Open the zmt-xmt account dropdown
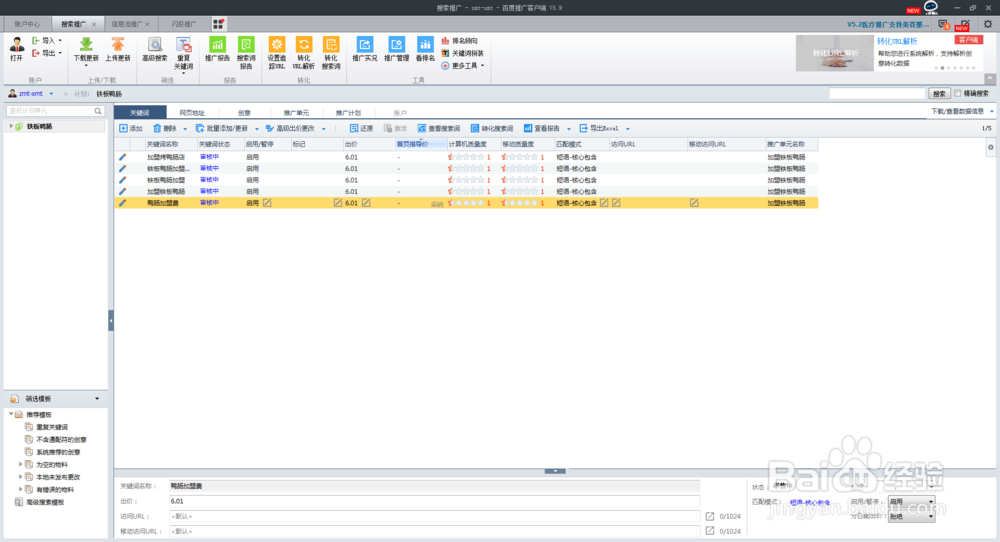Viewport: 1000px width, 542px height. click(51, 94)
